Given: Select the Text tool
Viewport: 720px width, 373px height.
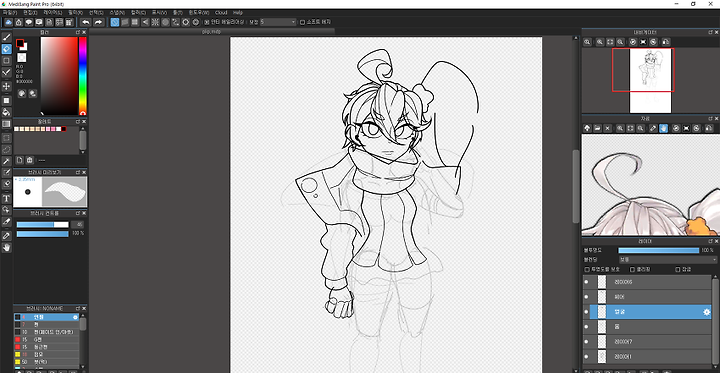Looking at the screenshot, I should tap(6, 198).
